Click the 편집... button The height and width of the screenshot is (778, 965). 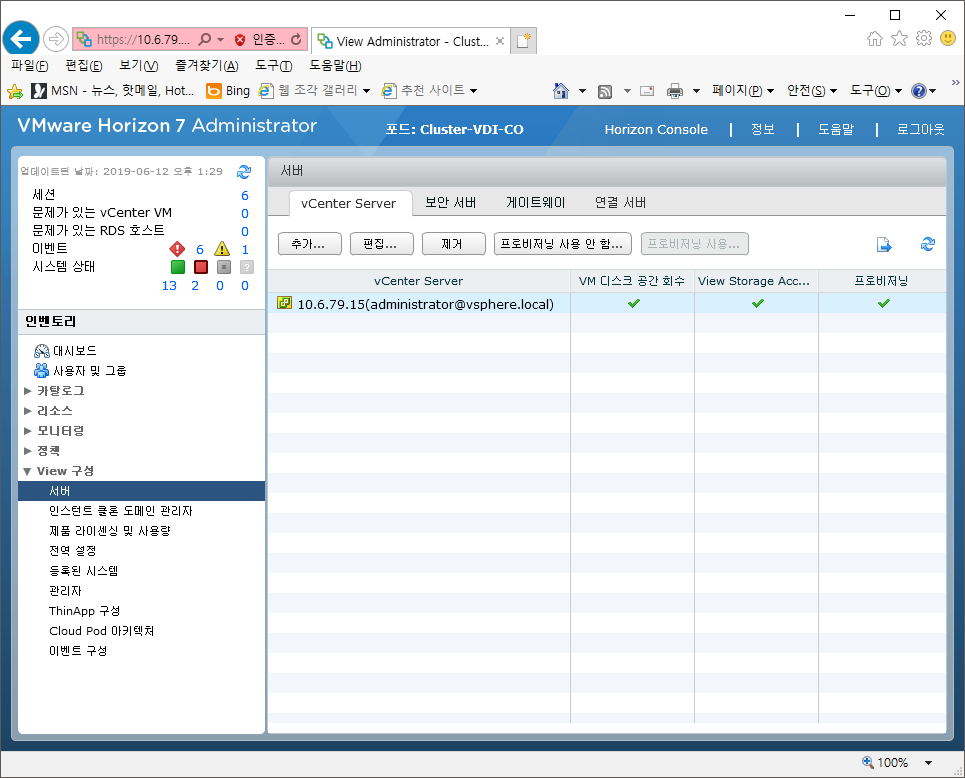382,244
